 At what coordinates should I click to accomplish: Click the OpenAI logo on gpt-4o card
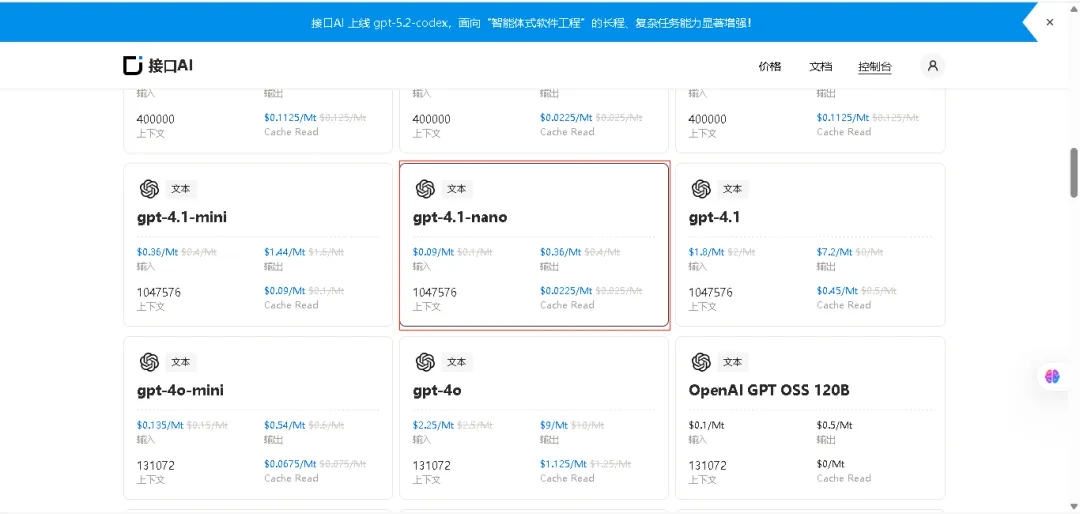425,362
